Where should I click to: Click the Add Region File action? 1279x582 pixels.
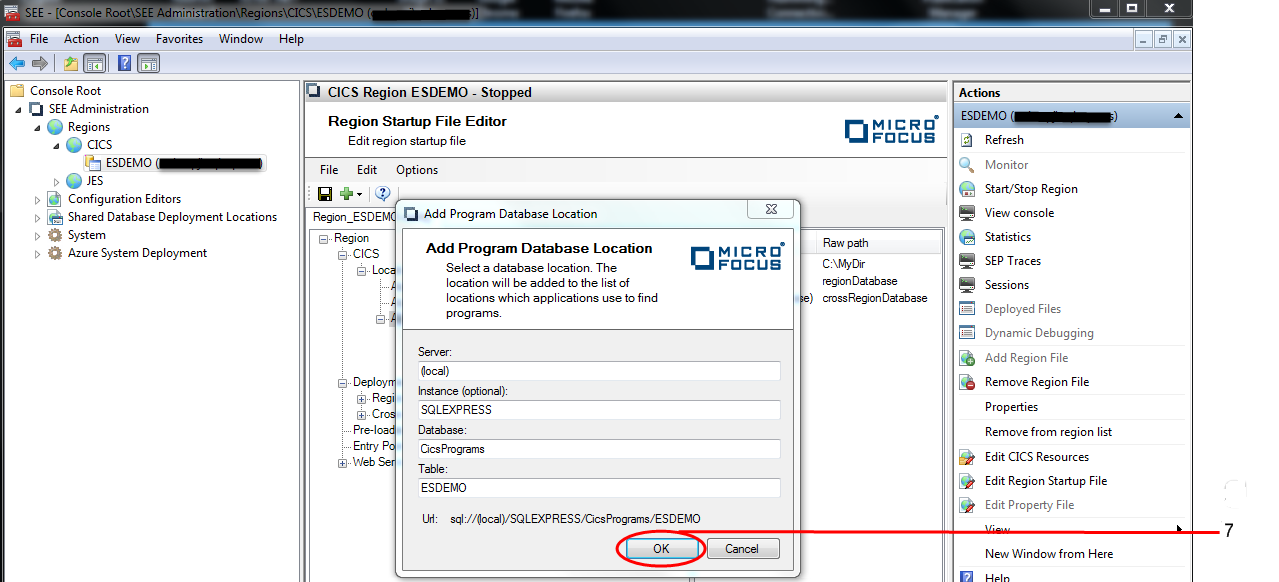pos(1026,358)
